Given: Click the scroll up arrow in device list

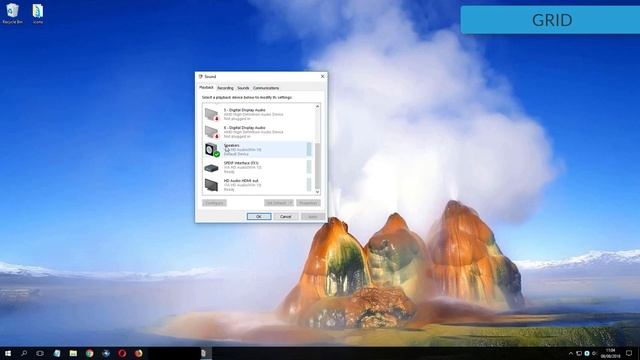Looking at the screenshot, I should click(x=318, y=107).
